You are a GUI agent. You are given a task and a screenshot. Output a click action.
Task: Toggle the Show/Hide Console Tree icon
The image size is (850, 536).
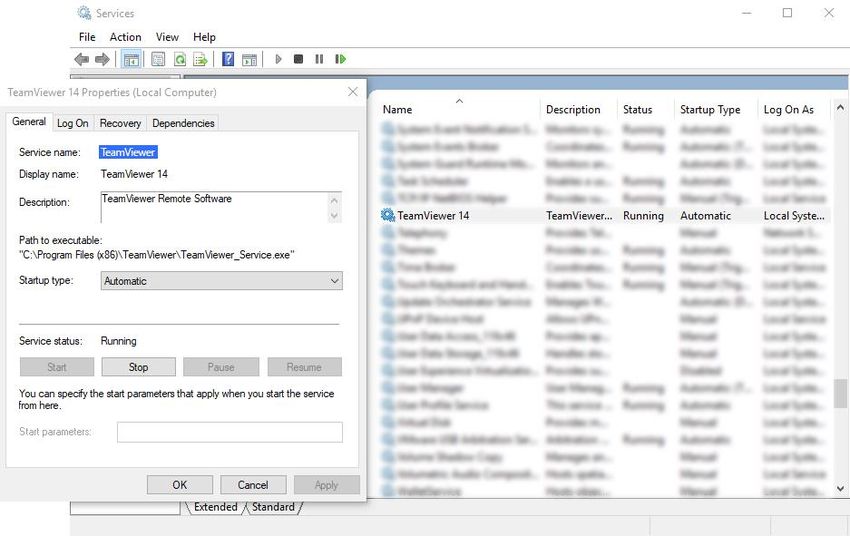(x=131, y=59)
